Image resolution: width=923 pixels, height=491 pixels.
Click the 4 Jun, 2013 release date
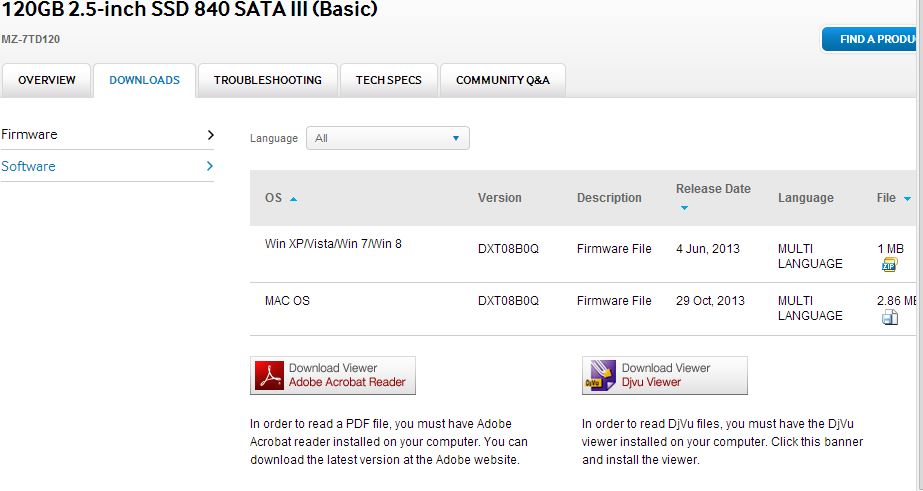click(708, 249)
